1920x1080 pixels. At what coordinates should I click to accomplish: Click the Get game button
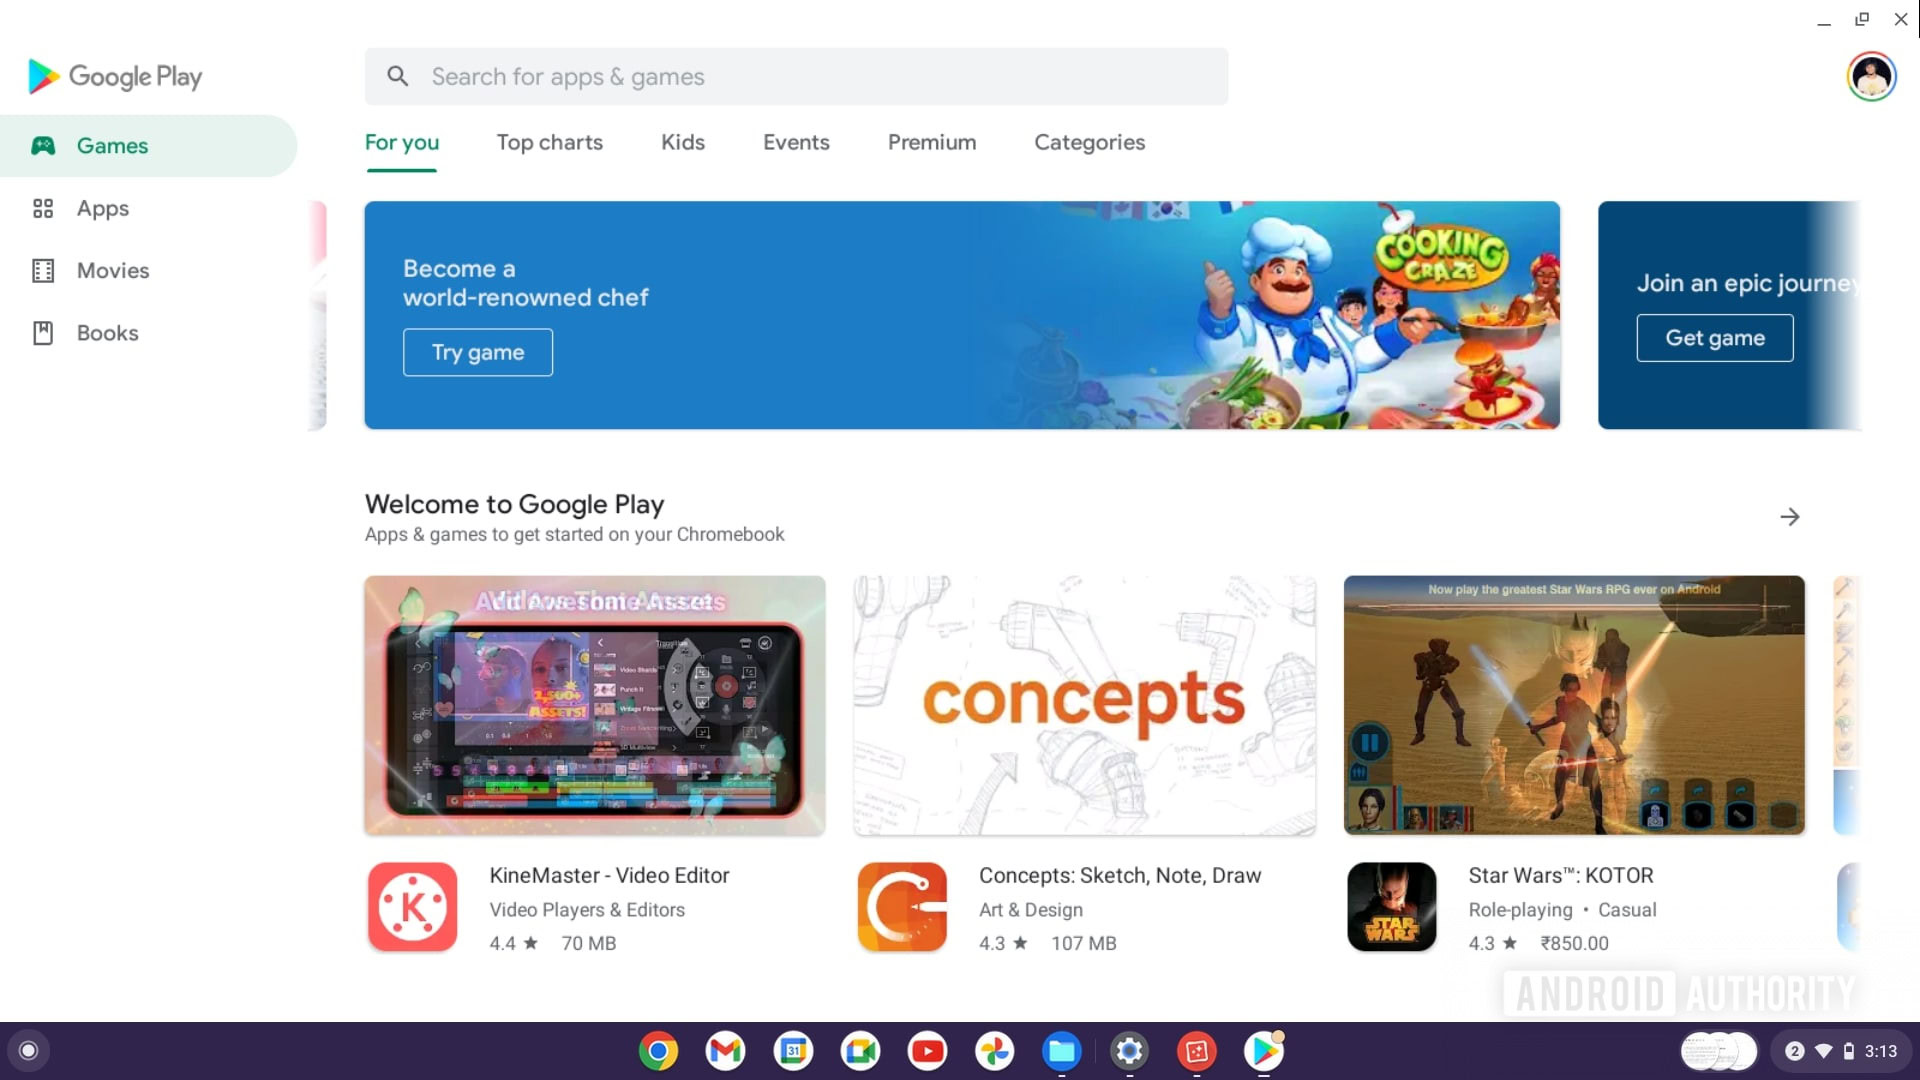1714,338
